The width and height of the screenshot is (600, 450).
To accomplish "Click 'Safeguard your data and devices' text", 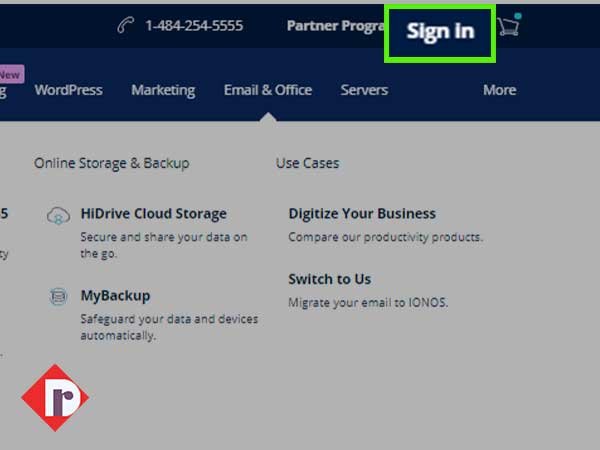I will pyautogui.click(x=169, y=327).
